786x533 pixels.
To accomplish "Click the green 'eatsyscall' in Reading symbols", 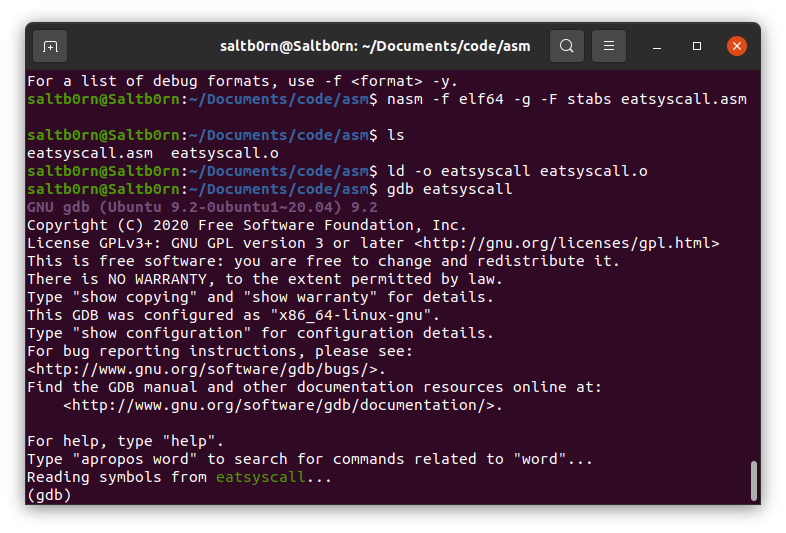I will coord(260,477).
